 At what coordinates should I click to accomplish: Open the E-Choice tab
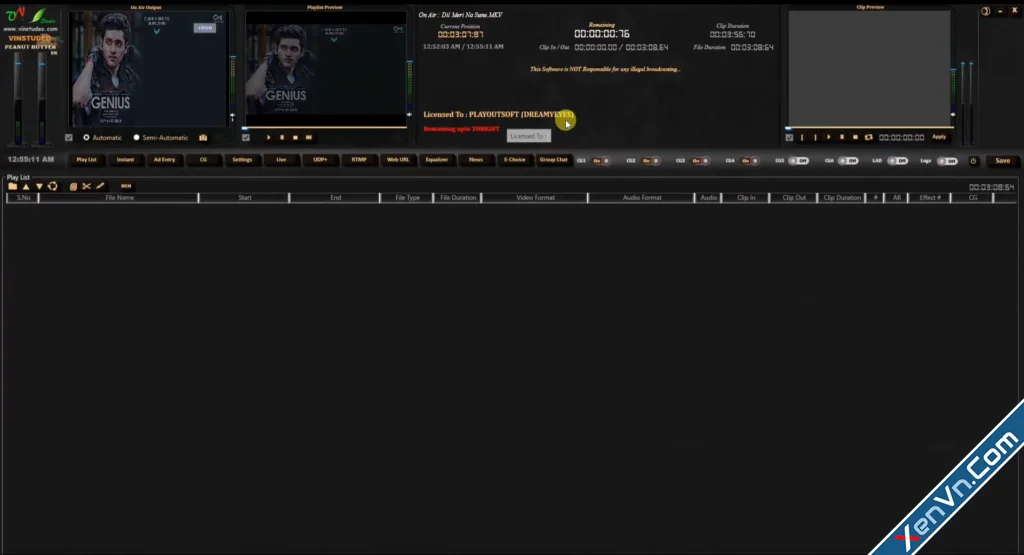515,160
